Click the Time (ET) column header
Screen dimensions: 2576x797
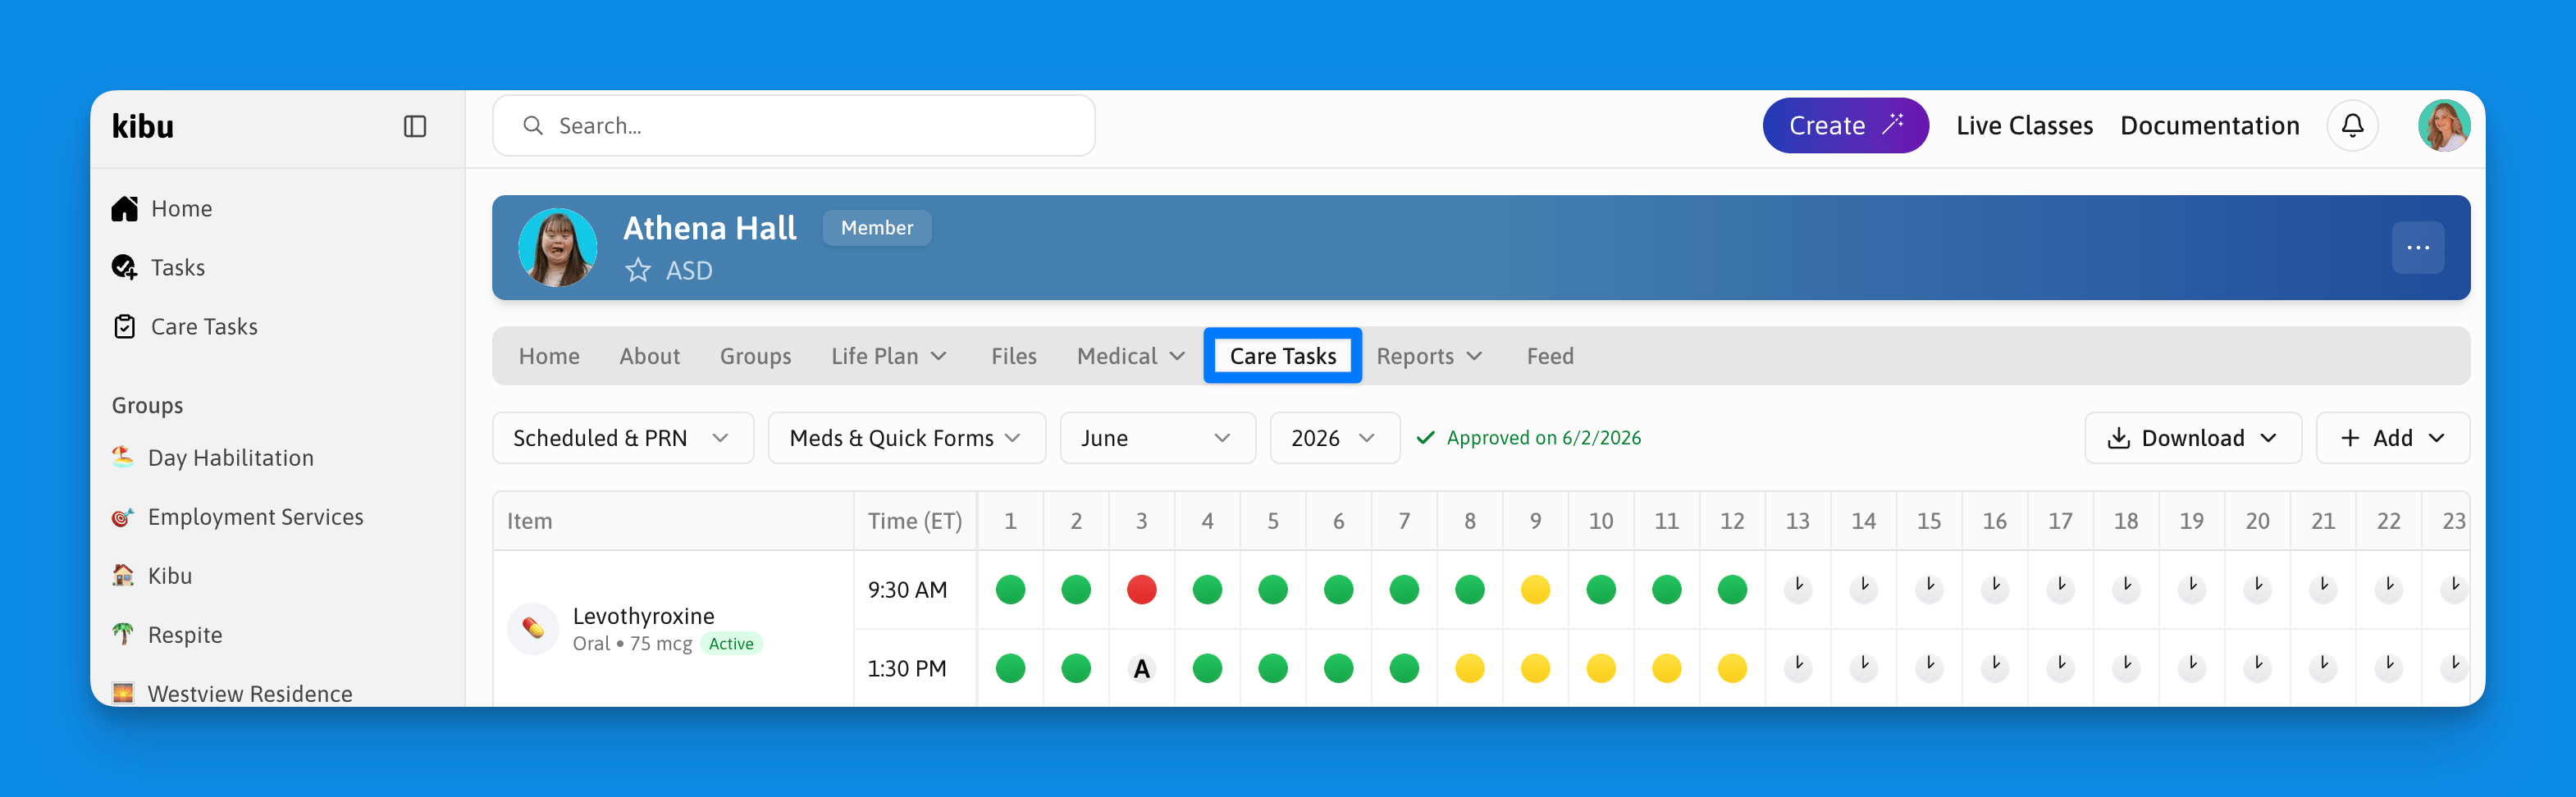[915, 521]
